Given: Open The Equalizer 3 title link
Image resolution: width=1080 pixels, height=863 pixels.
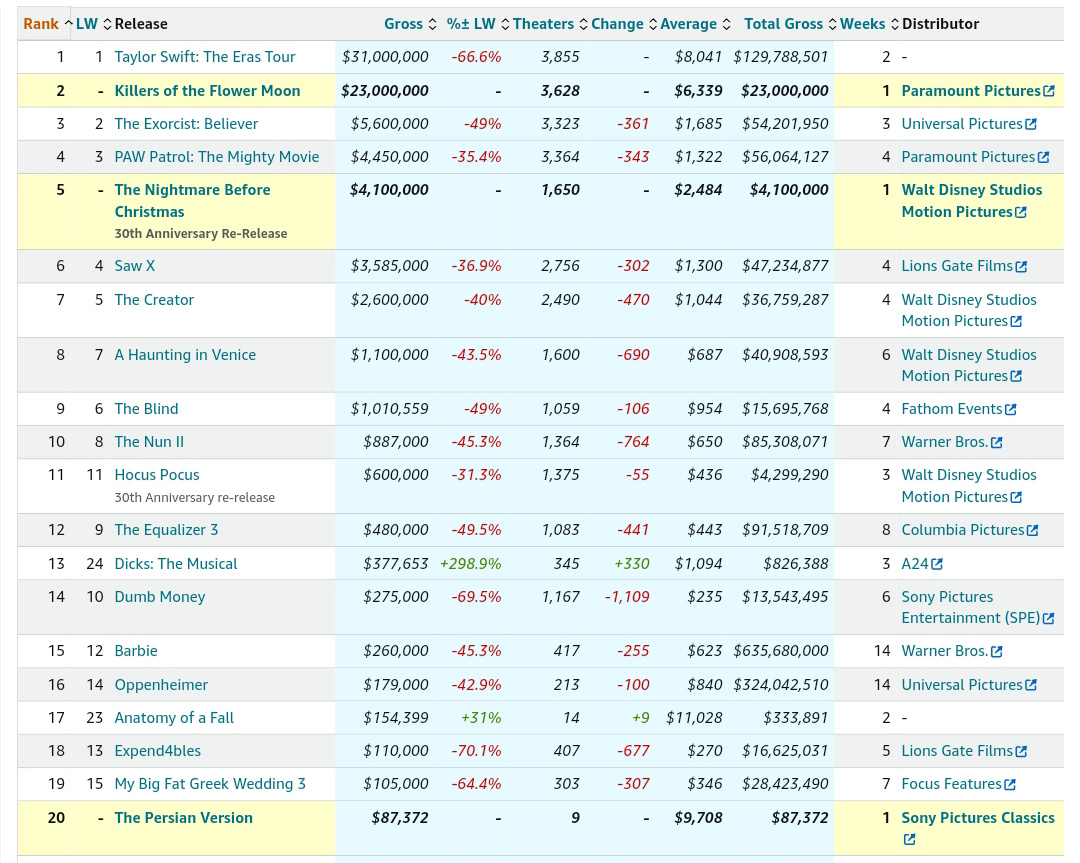Looking at the screenshot, I should [x=166, y=530].
